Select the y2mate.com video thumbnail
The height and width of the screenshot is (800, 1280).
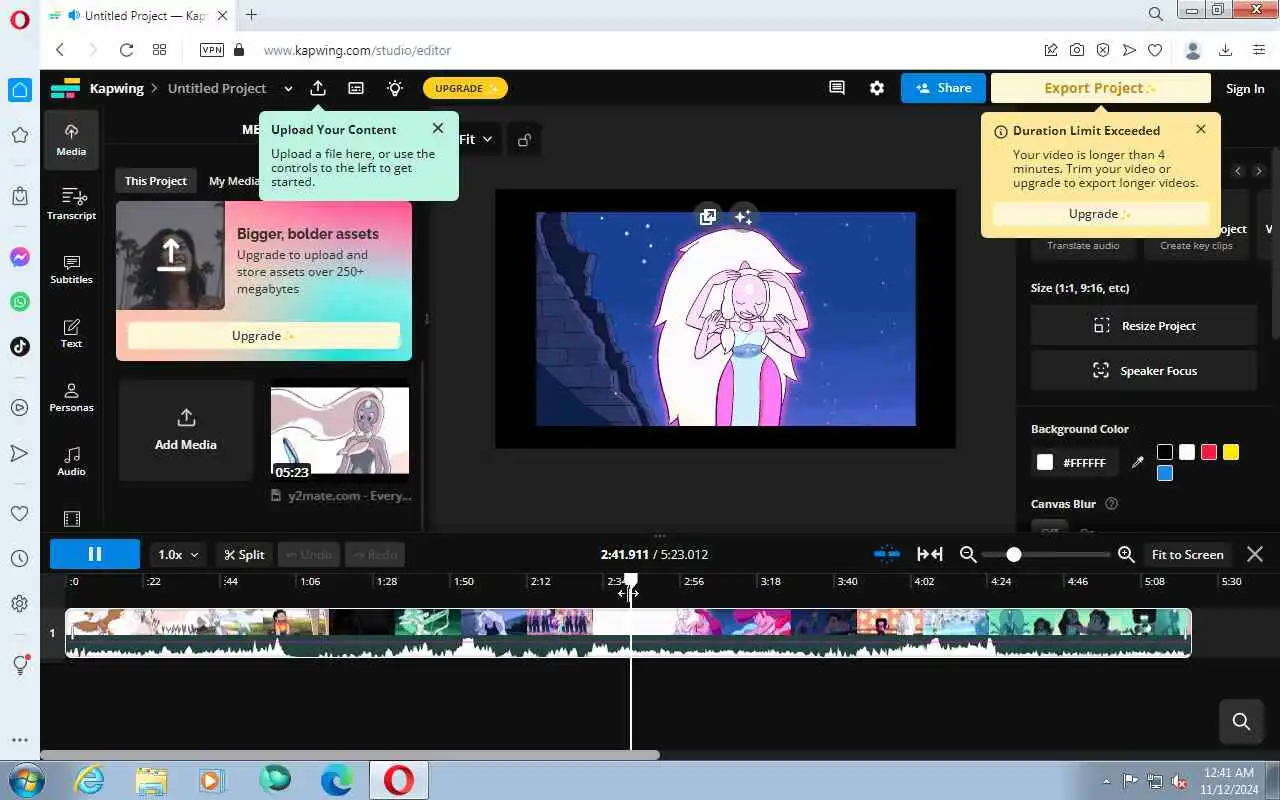pyautogui.click(x=340, y=431)
